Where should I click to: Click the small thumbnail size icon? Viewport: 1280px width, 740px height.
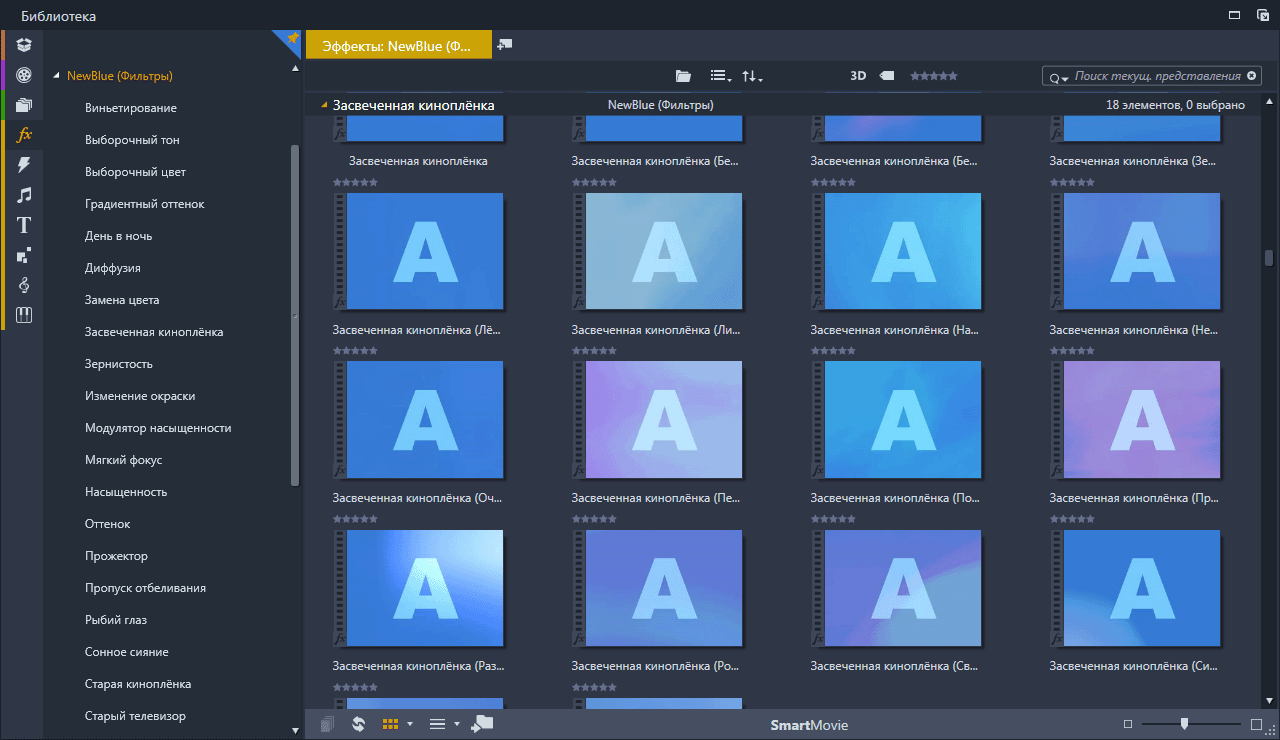pyautogui.click(x=1128, y=724)
